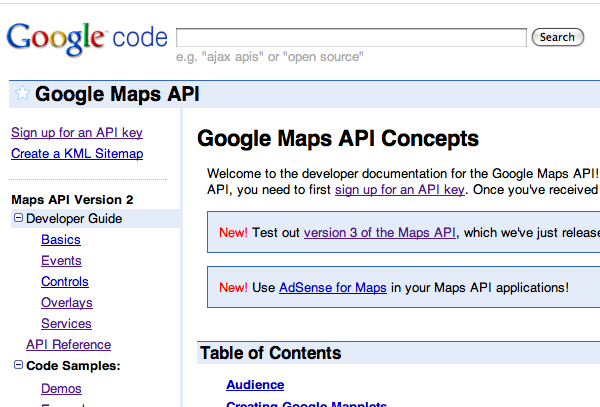Collapse the Developer Guide section
The width and height of the screenshot is (600, 407).
tap(18, 218)
